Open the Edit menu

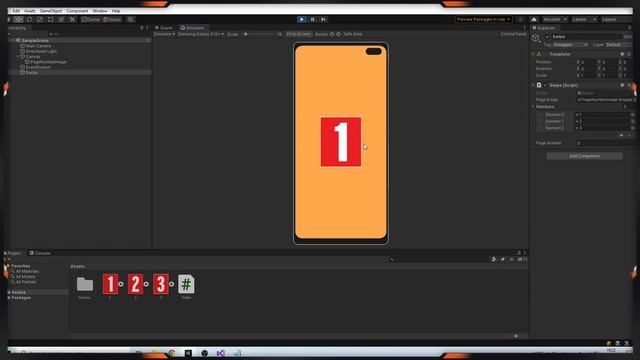16,11
